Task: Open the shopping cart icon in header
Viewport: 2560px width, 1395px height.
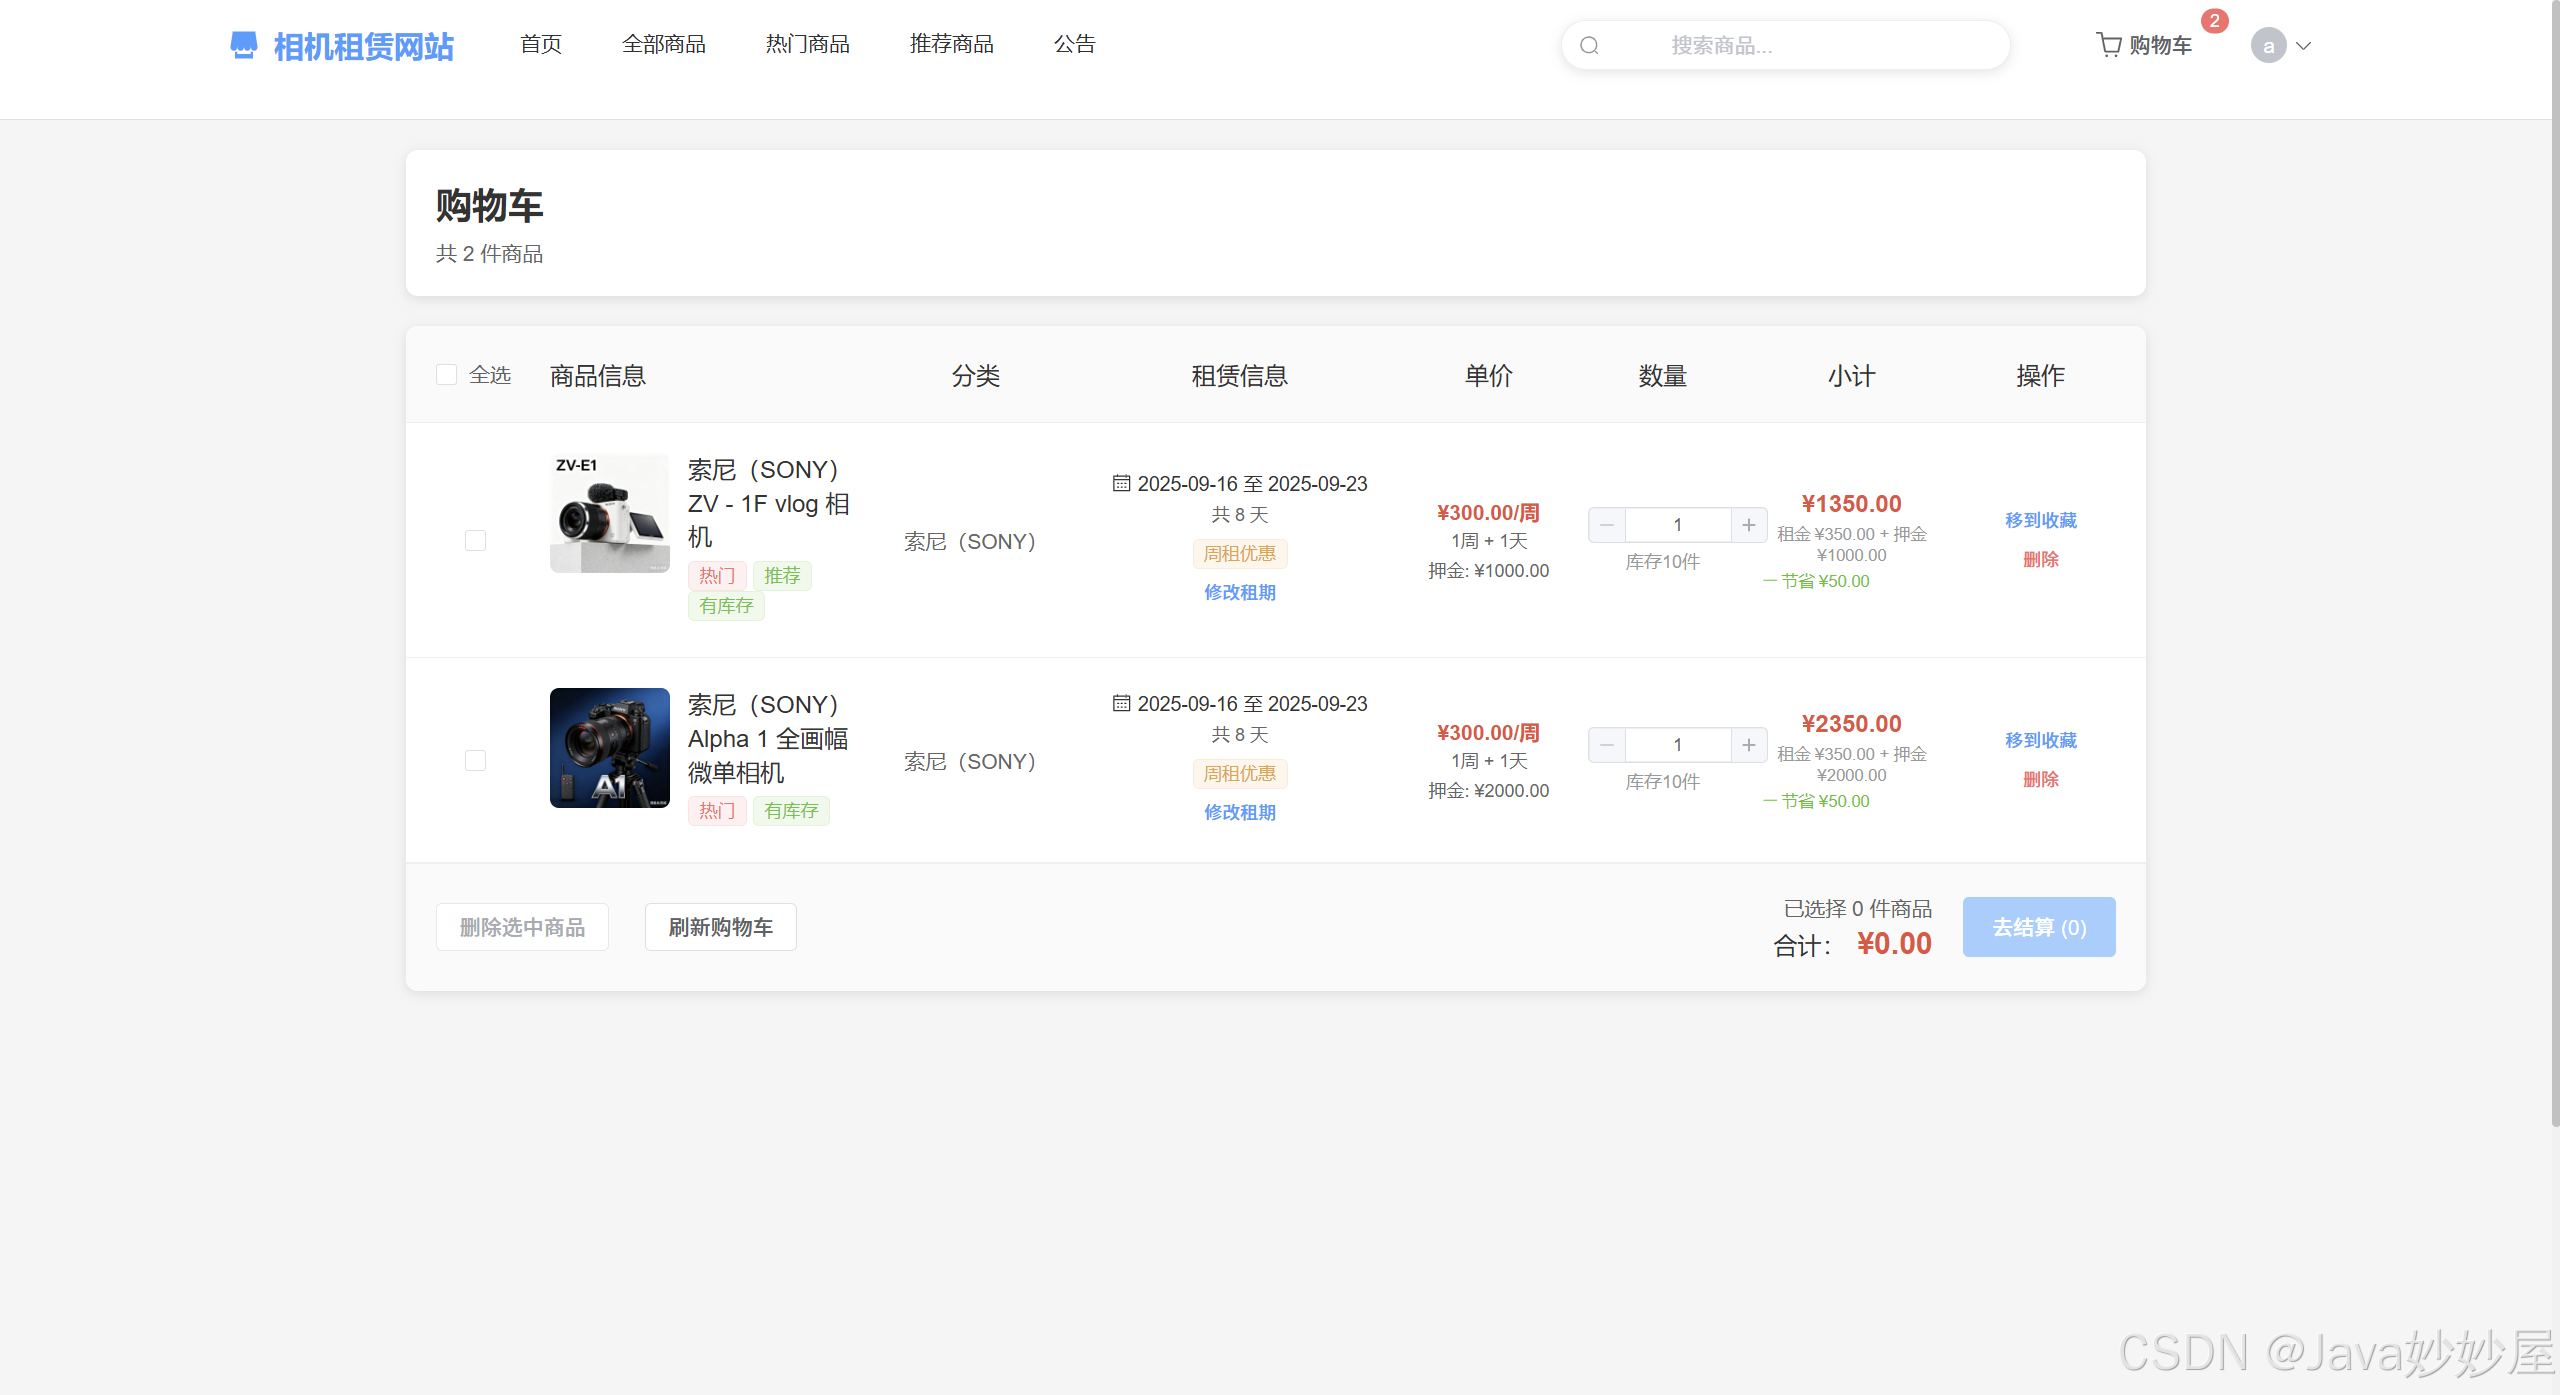Action: (x=2109, y=45)
